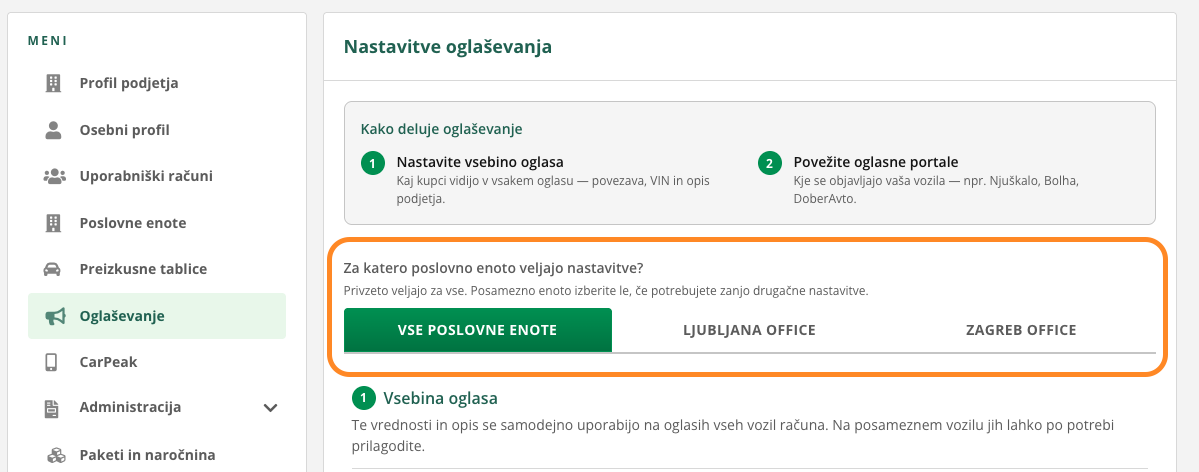Viewport: 1199px width, 472px height.
Task: Click the Administracija document icon
Action: (52, 408)
